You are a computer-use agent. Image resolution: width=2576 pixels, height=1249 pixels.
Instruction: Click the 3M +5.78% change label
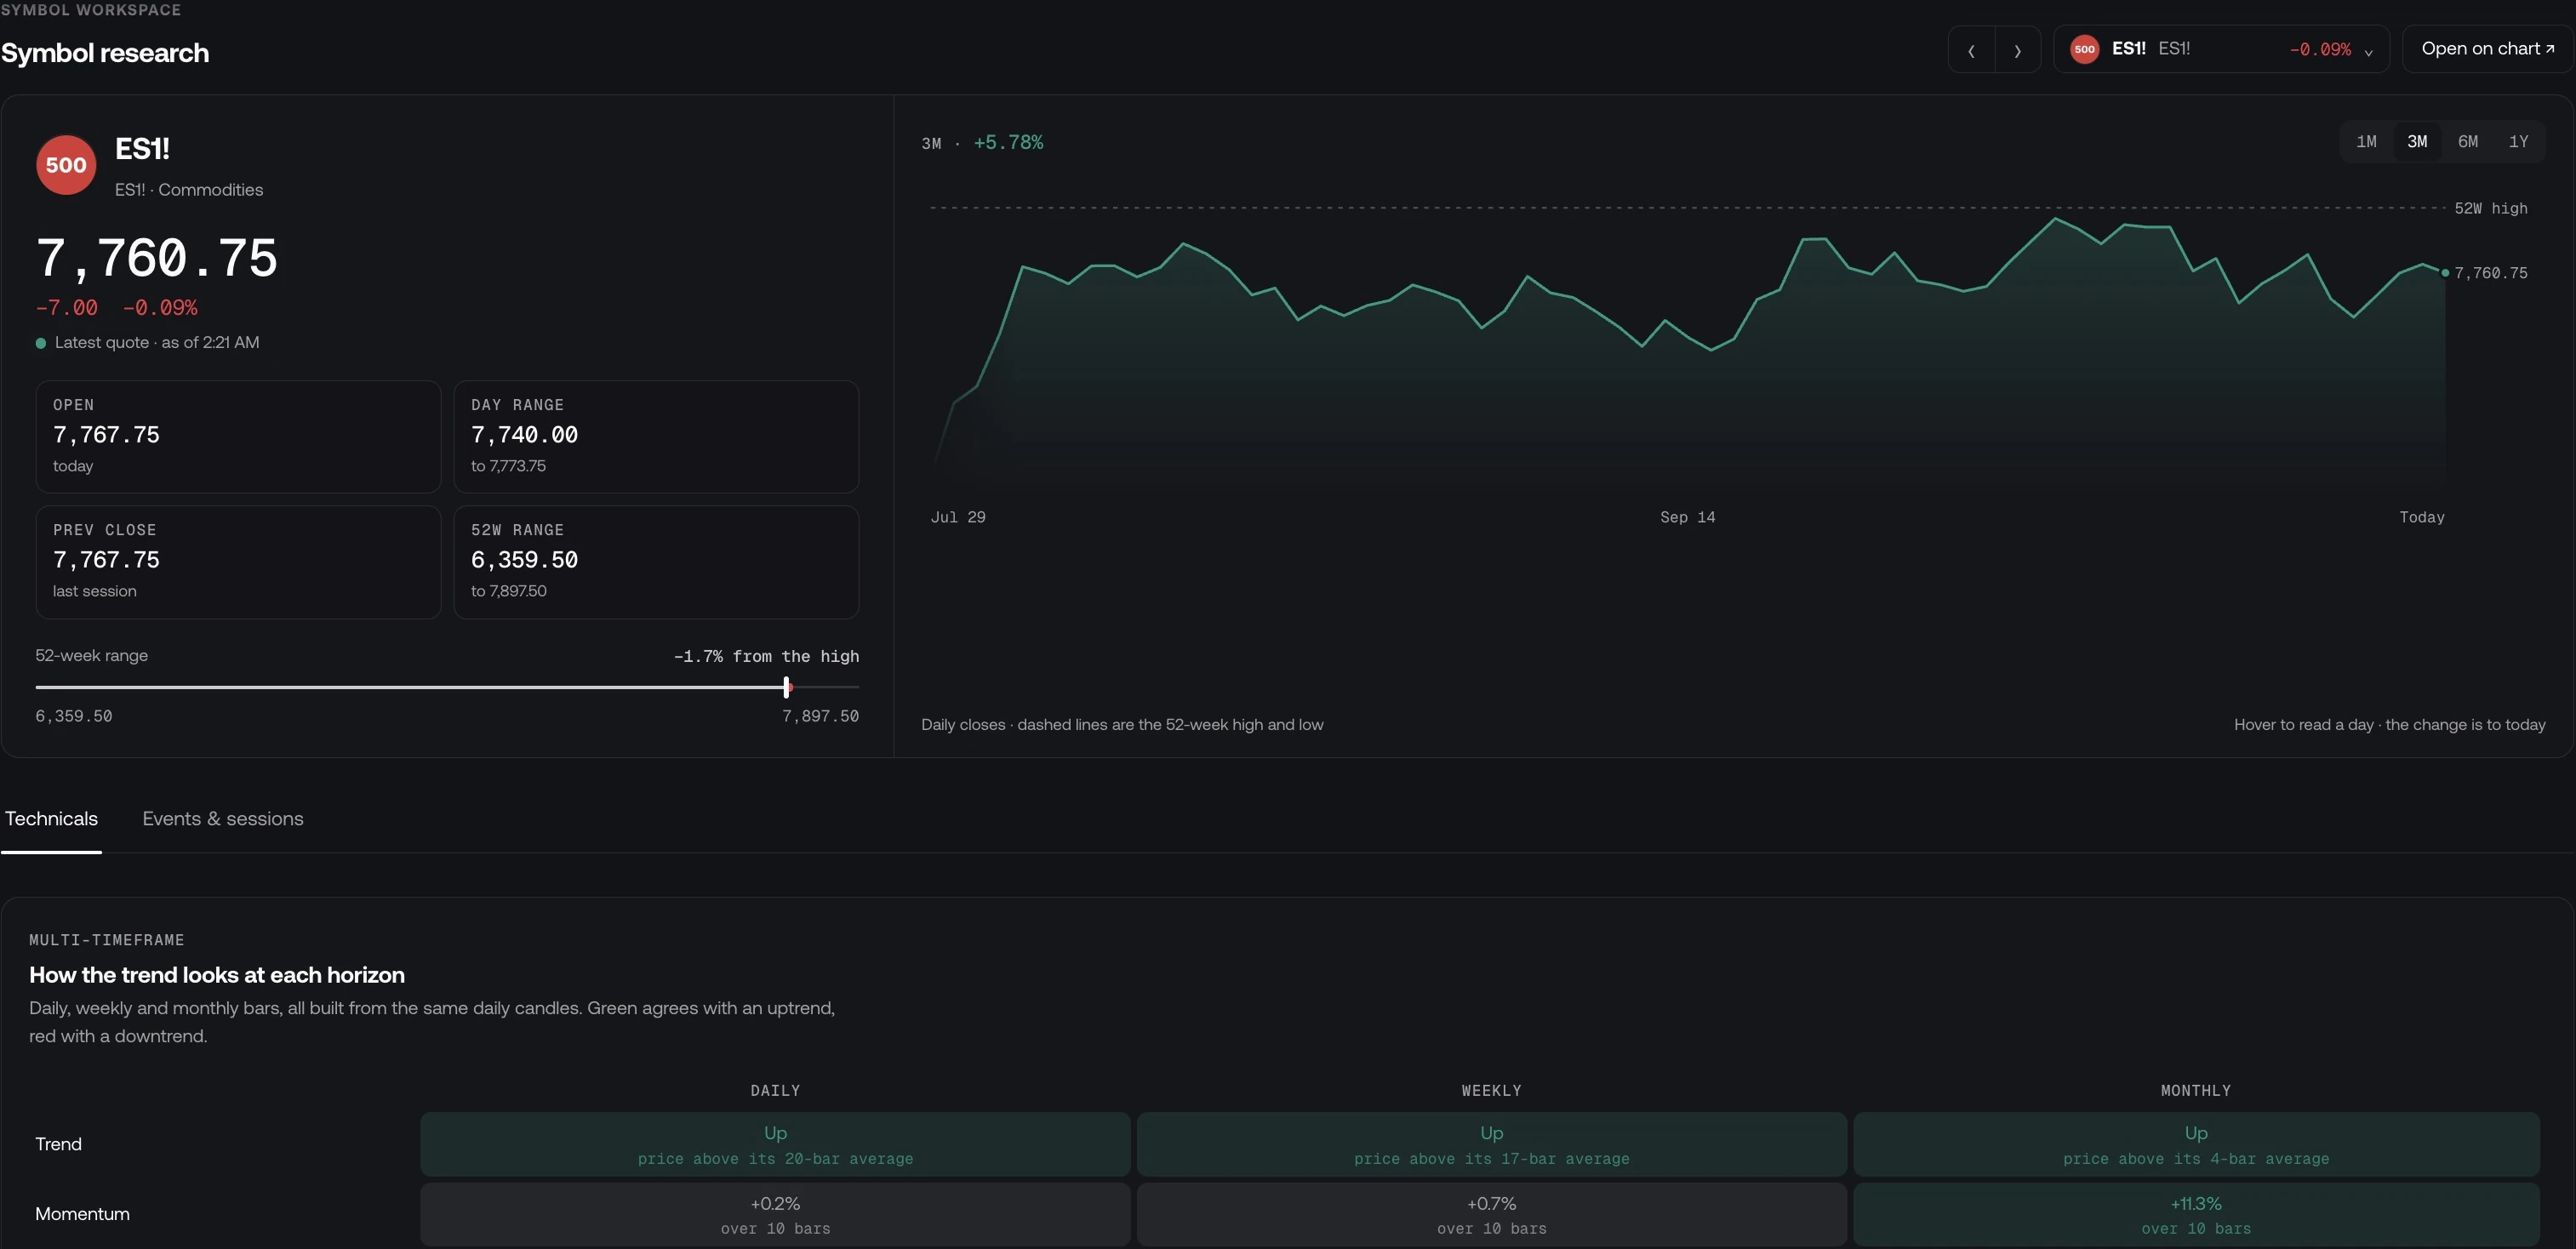point(982,143)
